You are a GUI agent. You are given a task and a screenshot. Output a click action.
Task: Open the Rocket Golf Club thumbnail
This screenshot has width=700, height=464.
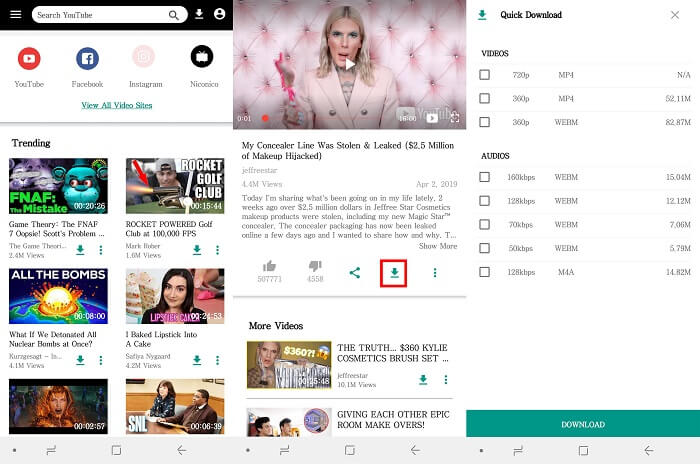[x=175, y=186]
